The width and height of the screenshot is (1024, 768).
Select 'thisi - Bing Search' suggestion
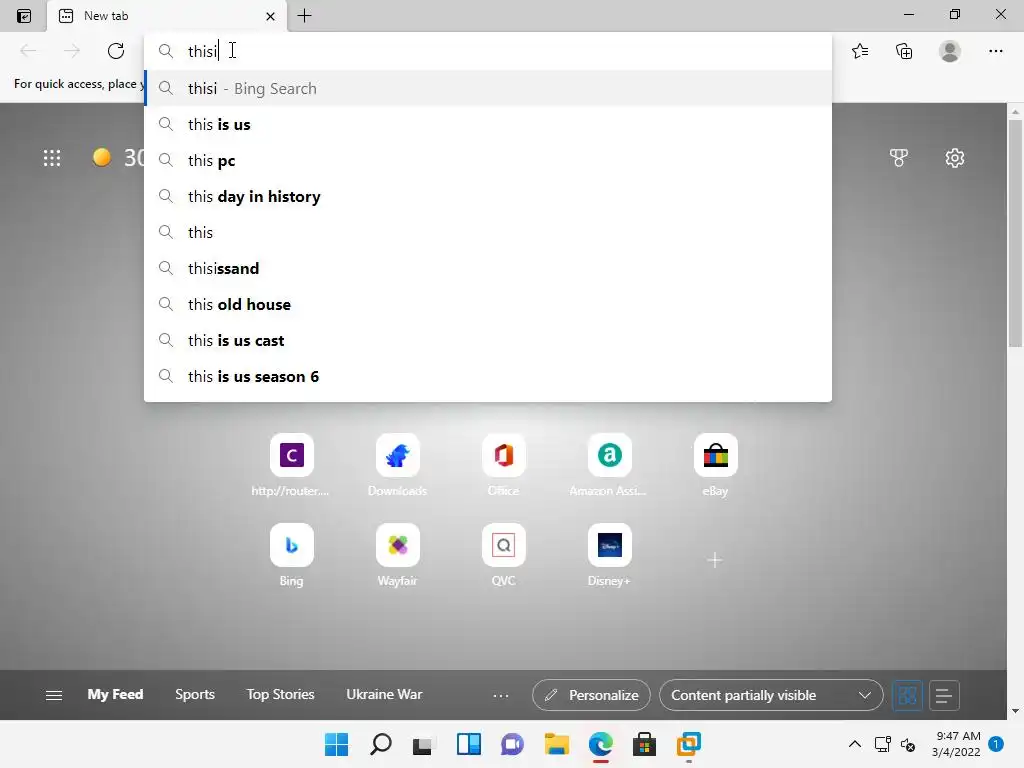488,88
